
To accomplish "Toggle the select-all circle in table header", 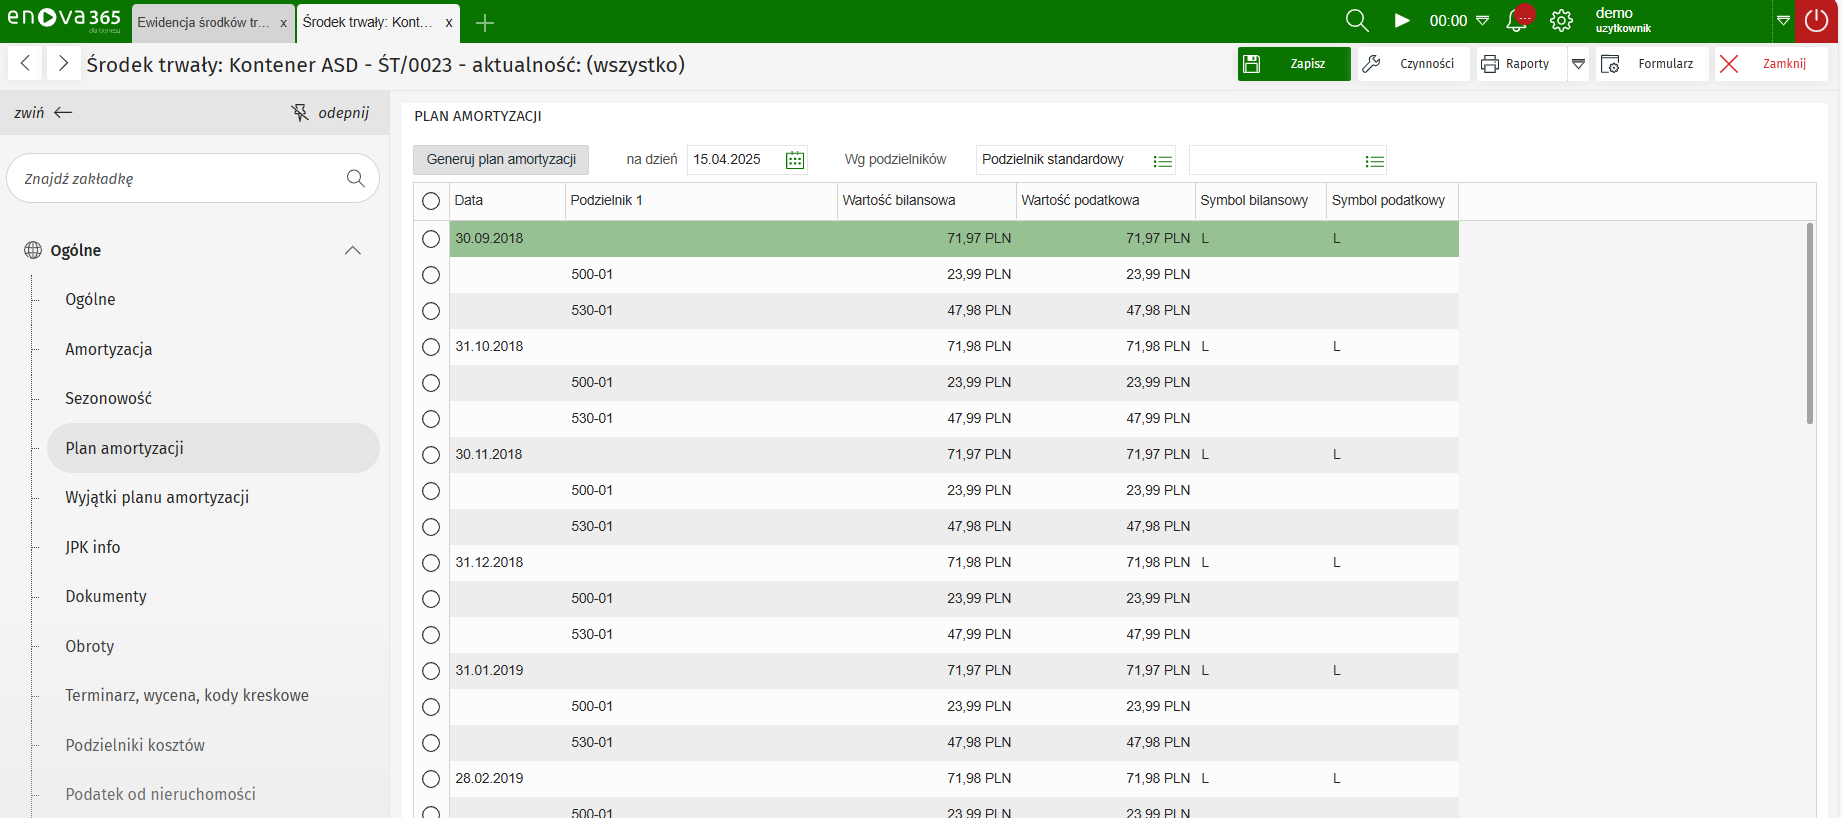I will (x=431, y=201).
